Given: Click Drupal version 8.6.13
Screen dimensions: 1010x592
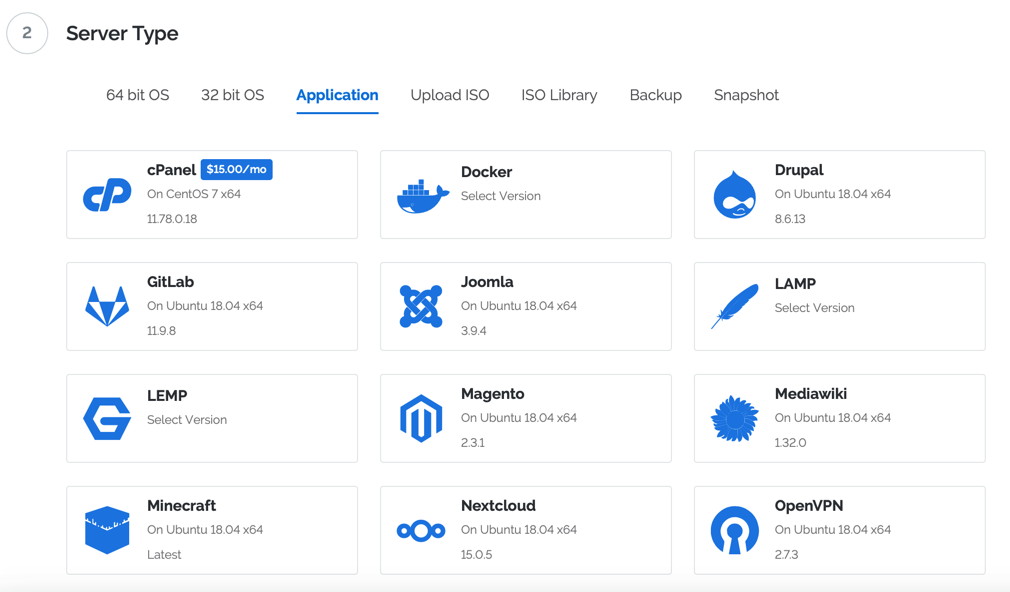Looking at the screenshot, I should coord(790,219).
